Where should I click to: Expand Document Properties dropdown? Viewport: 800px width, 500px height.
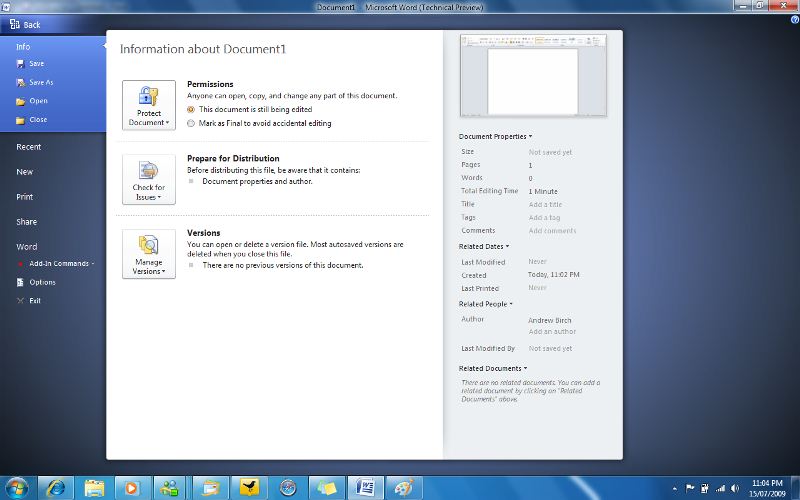click(495, 137)
